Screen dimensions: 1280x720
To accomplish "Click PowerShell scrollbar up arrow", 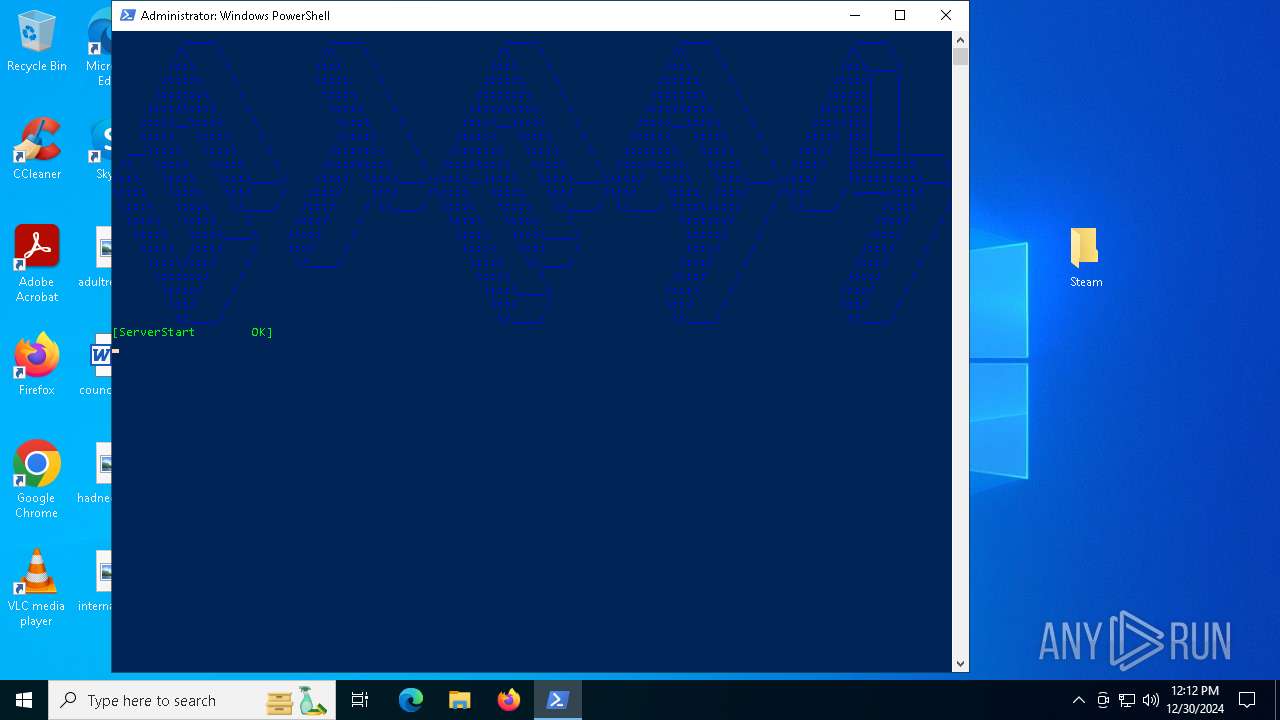I will coord(960,40).
